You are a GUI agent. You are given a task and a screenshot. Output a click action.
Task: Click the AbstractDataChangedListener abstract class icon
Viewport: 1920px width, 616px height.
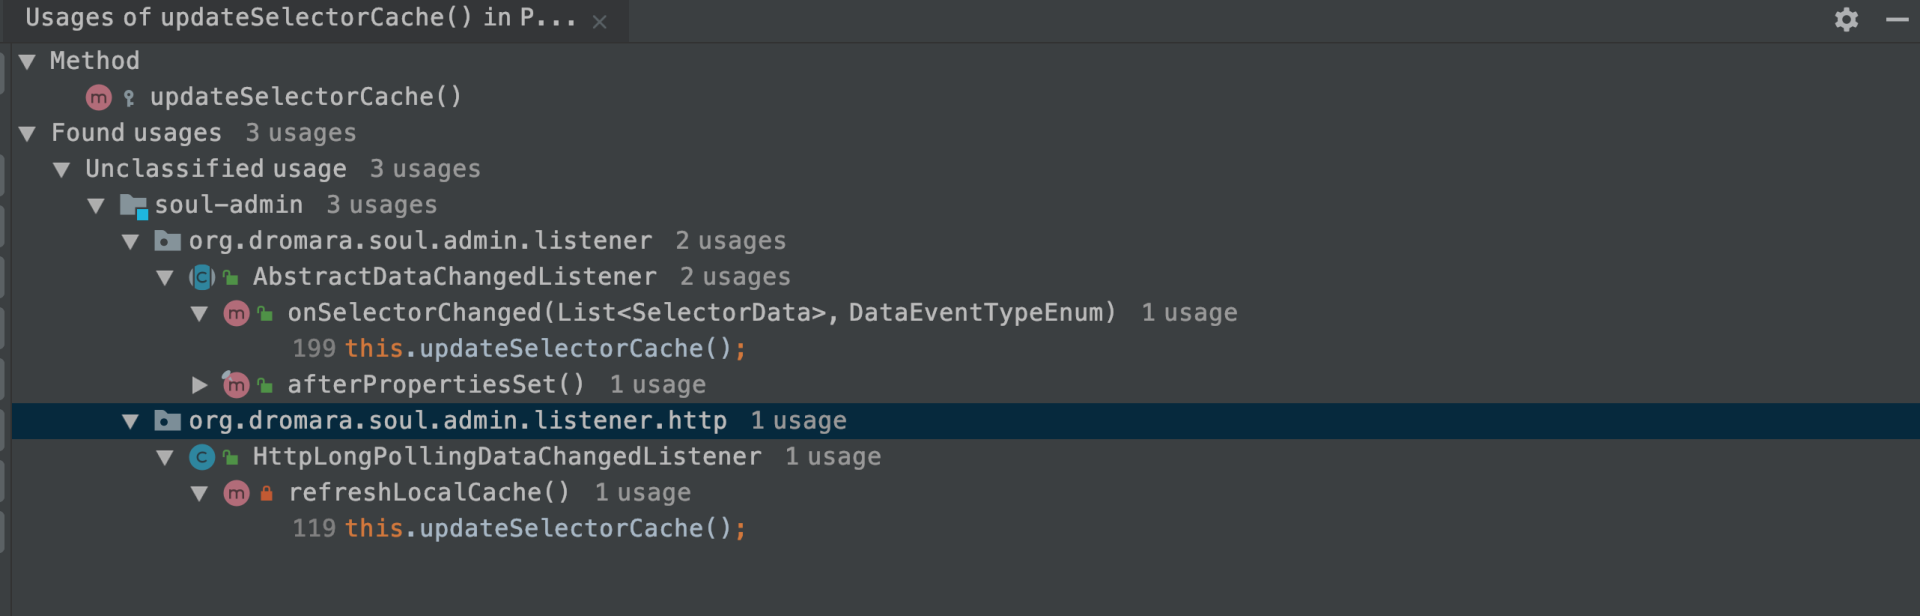pos(202,277)
